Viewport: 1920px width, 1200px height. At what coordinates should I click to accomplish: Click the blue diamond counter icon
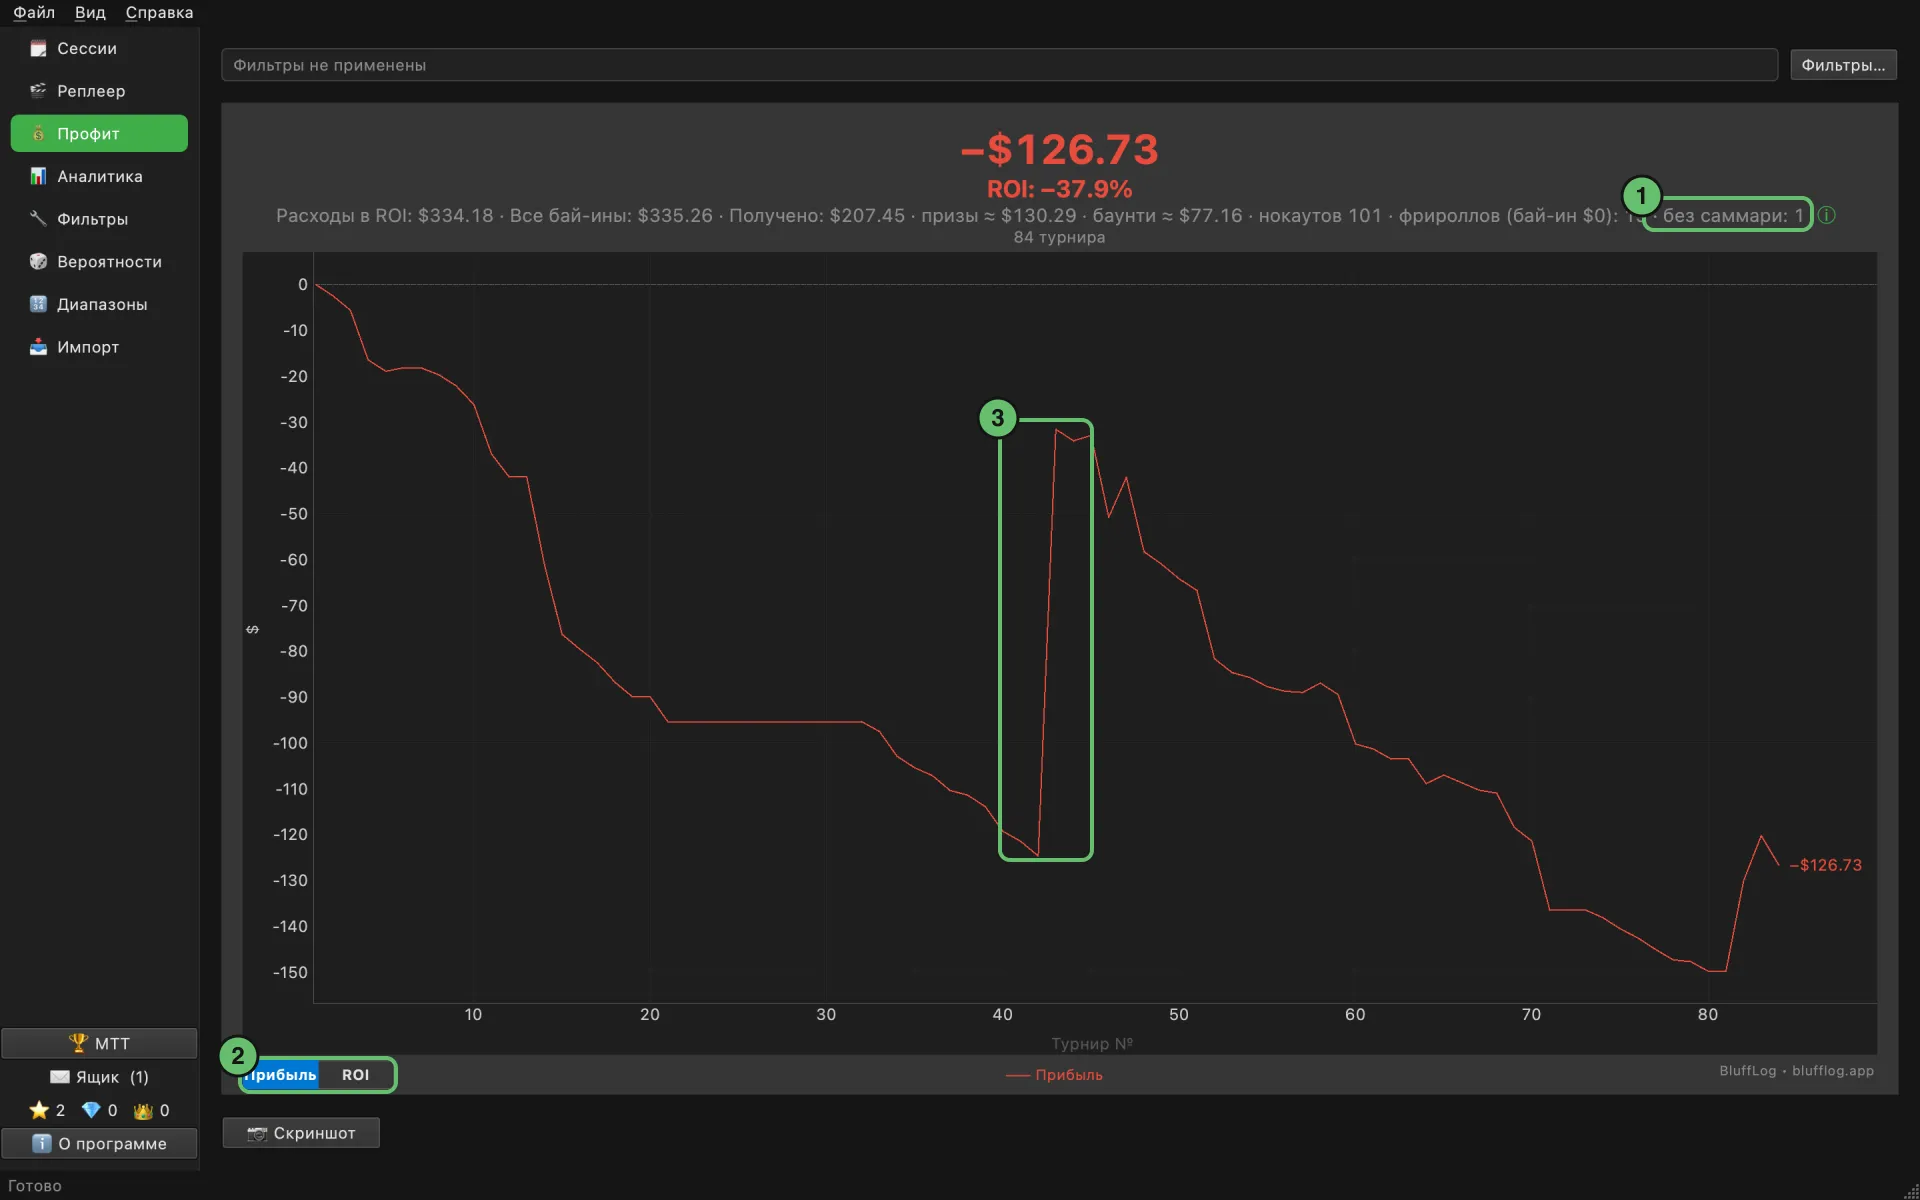coord(91,1110)
